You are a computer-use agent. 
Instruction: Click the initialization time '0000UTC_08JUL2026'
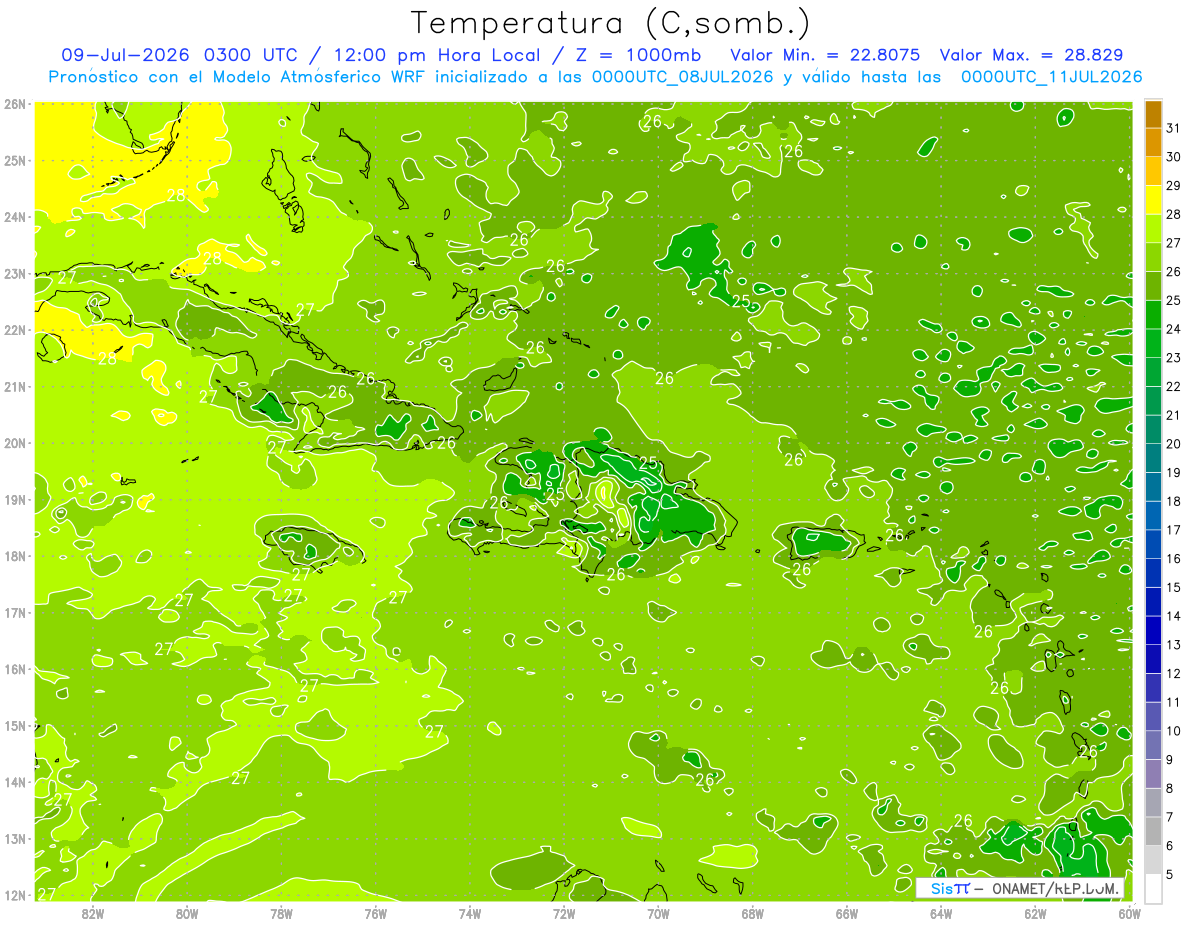683,76
